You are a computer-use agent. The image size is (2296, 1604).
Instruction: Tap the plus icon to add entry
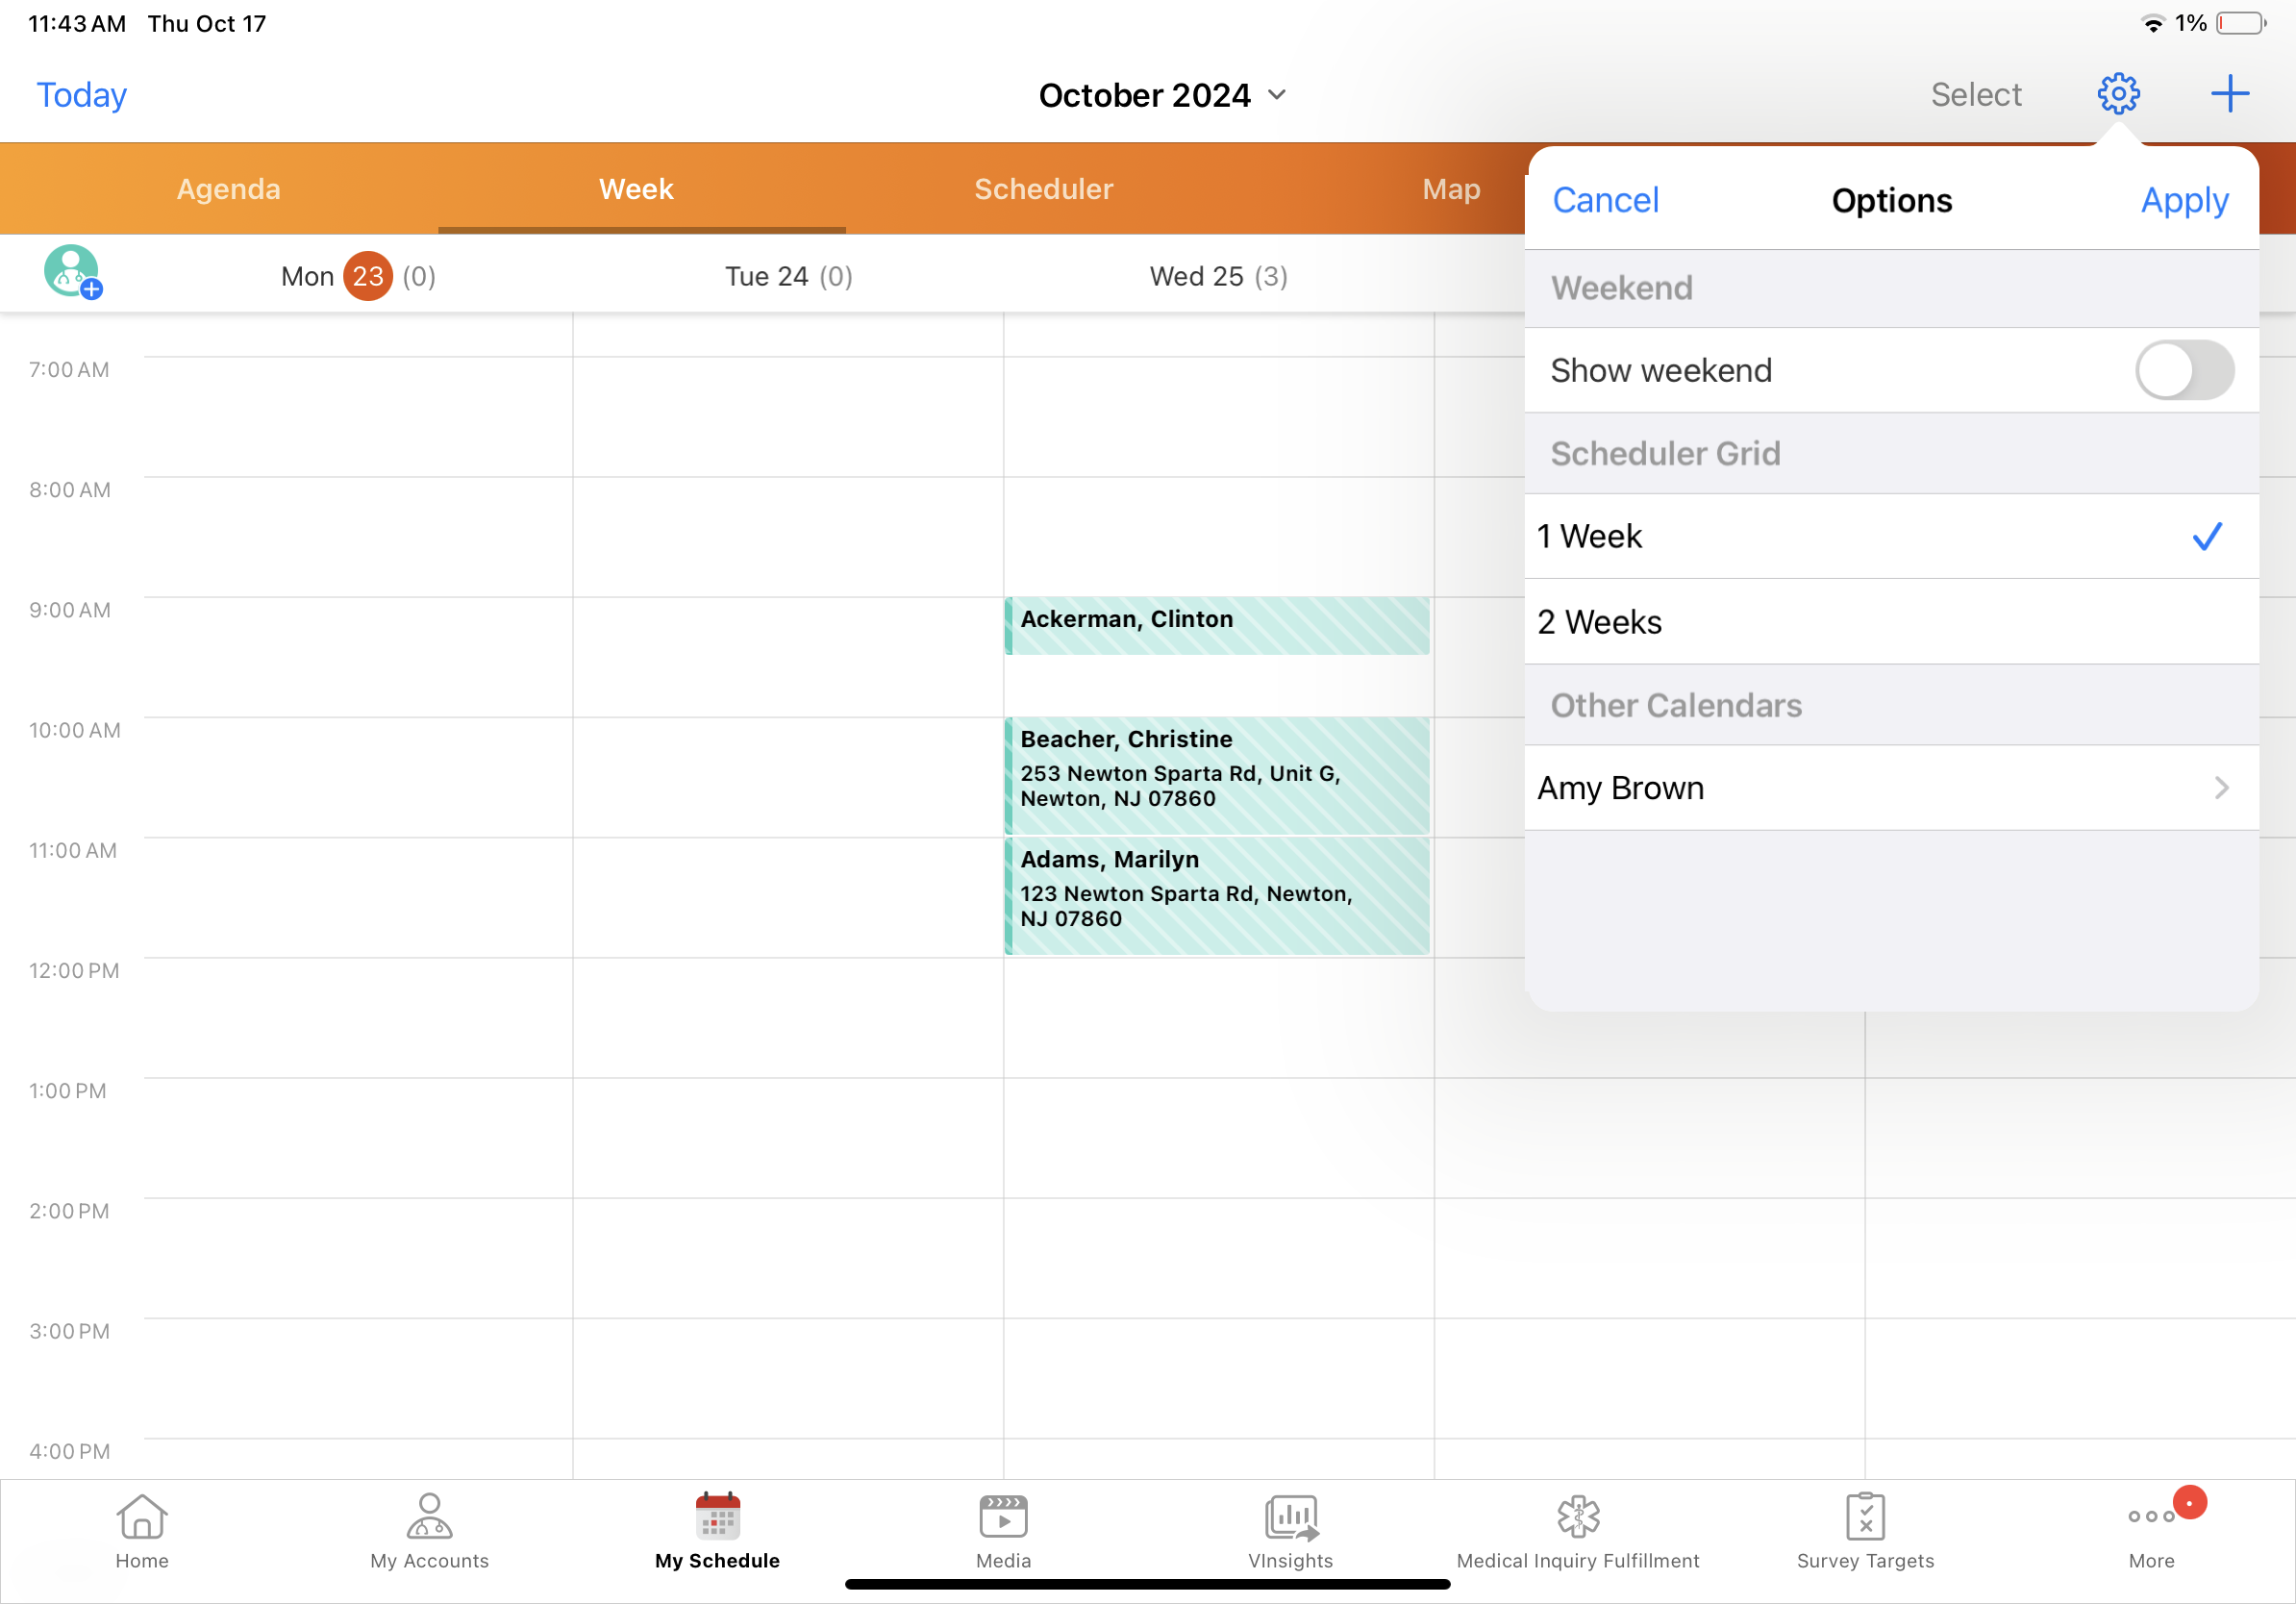point(2229,94)
